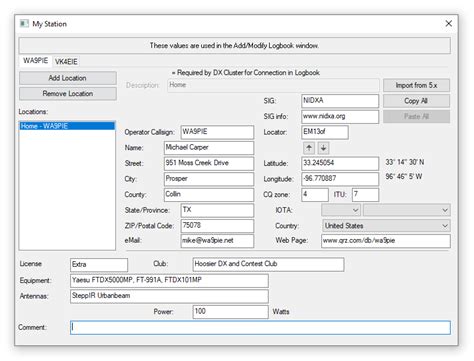This screenshot has height=361, width=474.
Task: Click the ZIP/Postal Code field
Action: pyautogui.click(x=217, y=226)
